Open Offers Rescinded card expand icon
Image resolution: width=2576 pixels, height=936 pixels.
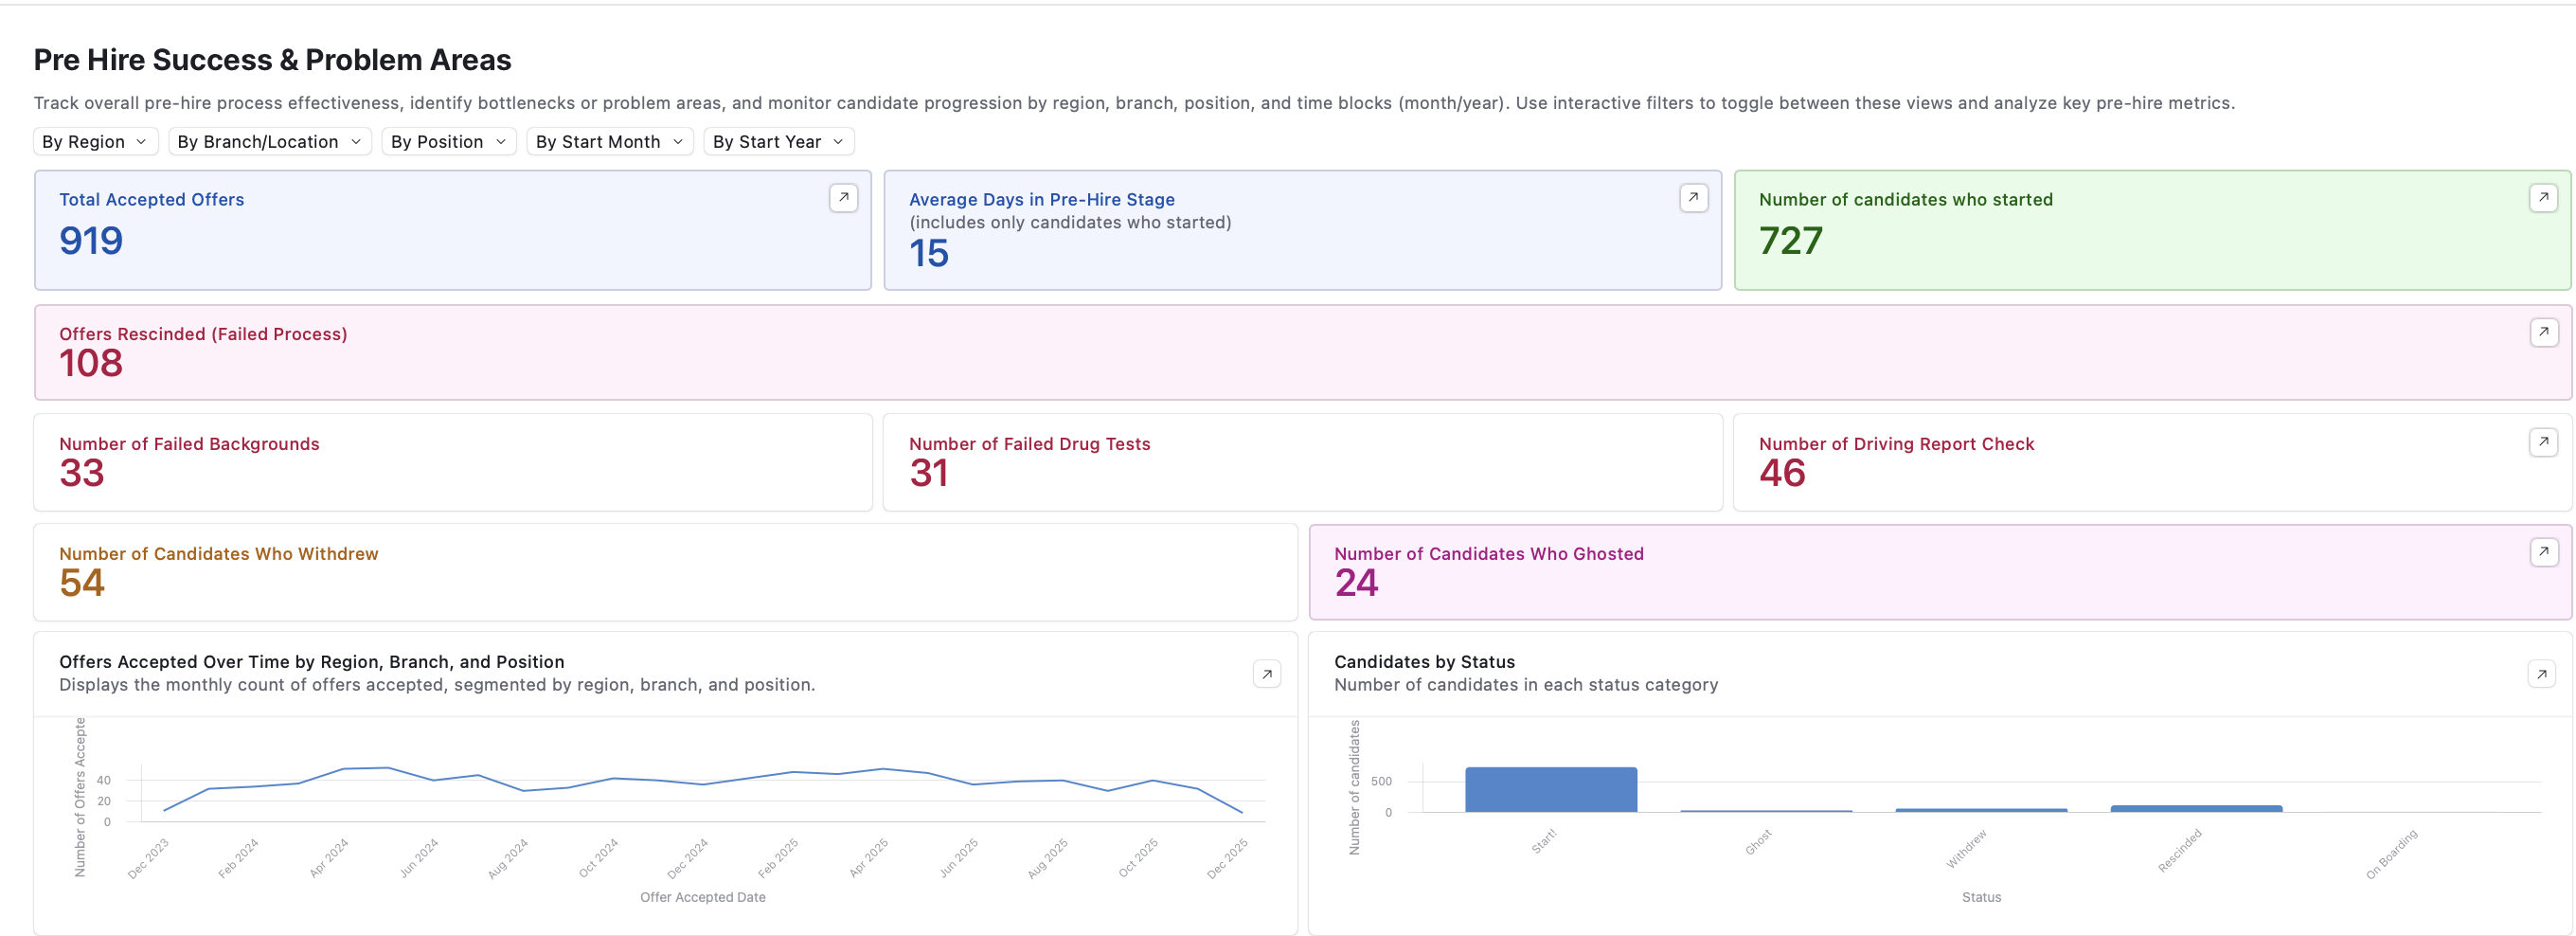tap(2543, 332)
